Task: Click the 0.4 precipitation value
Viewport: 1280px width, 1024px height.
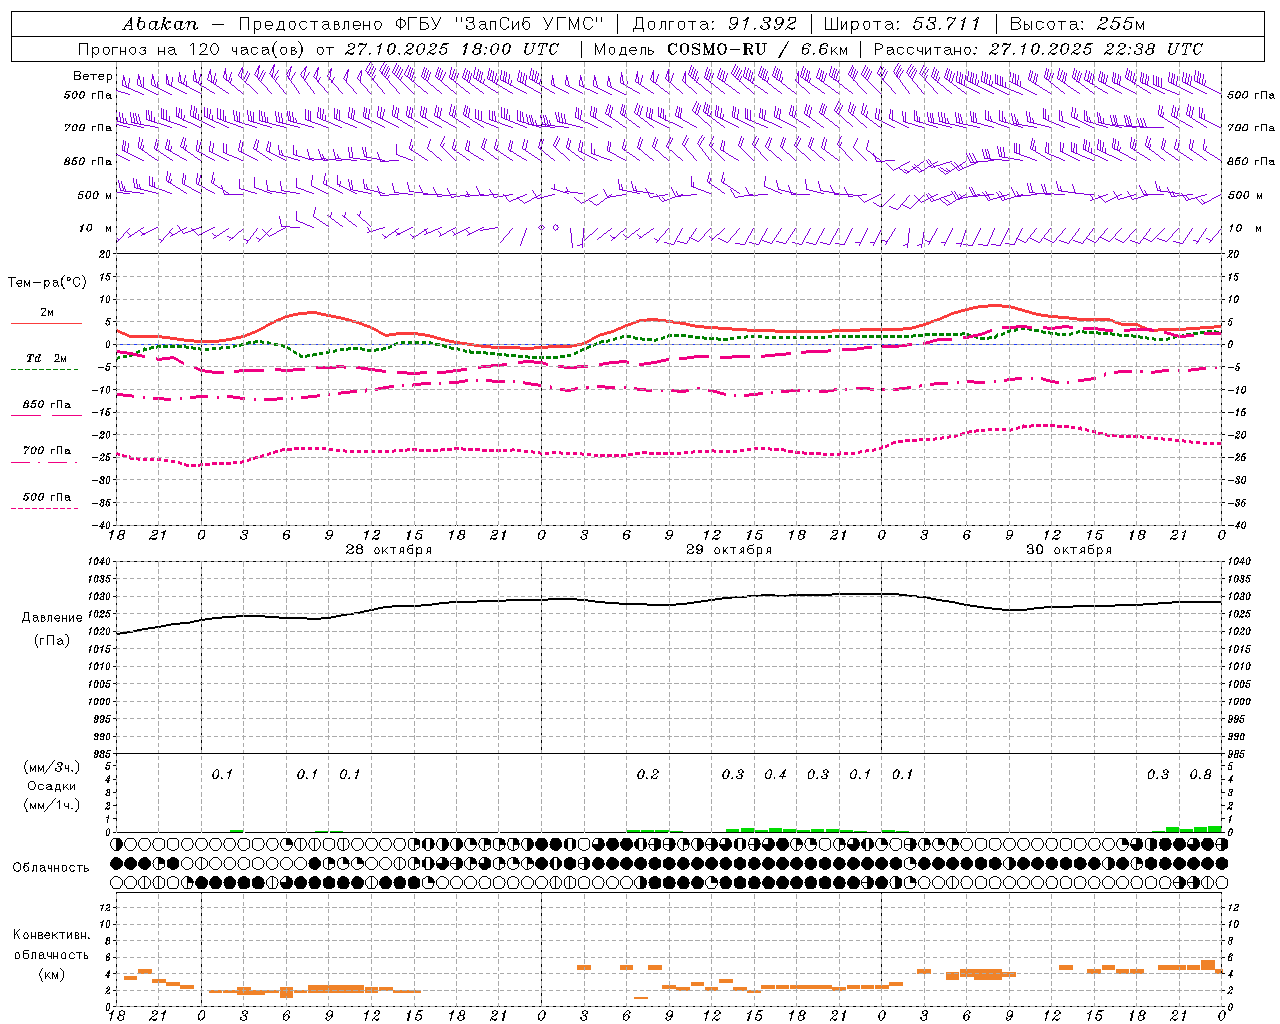Action: [x=775, y=774]
